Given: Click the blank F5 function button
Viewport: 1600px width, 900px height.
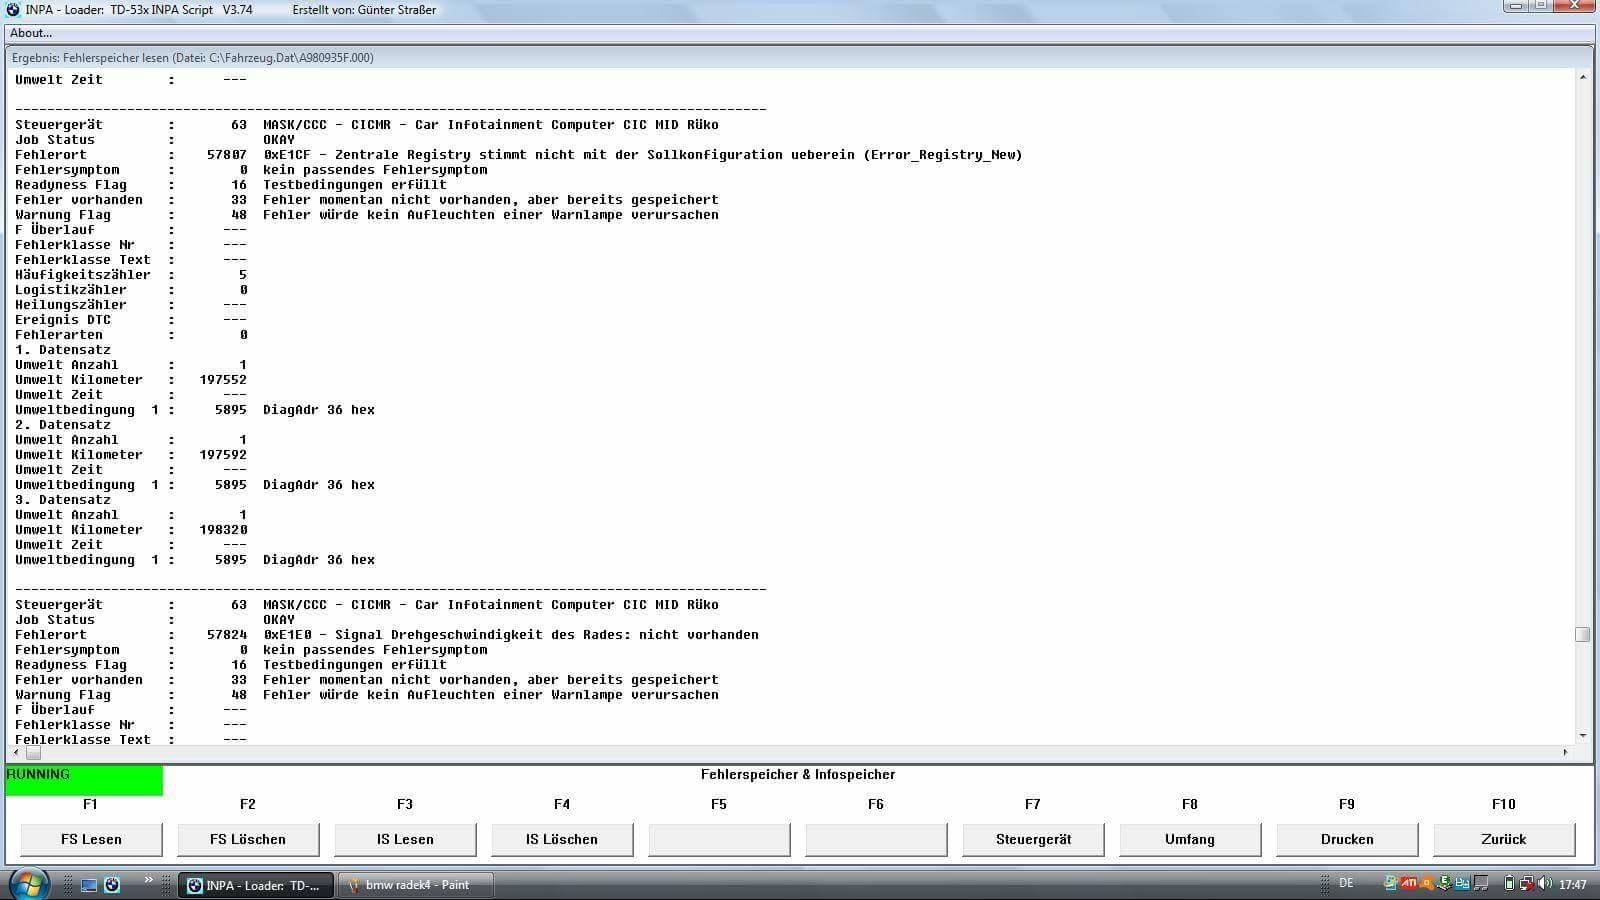Looking at the screenshot, I should tap(719, 839).
